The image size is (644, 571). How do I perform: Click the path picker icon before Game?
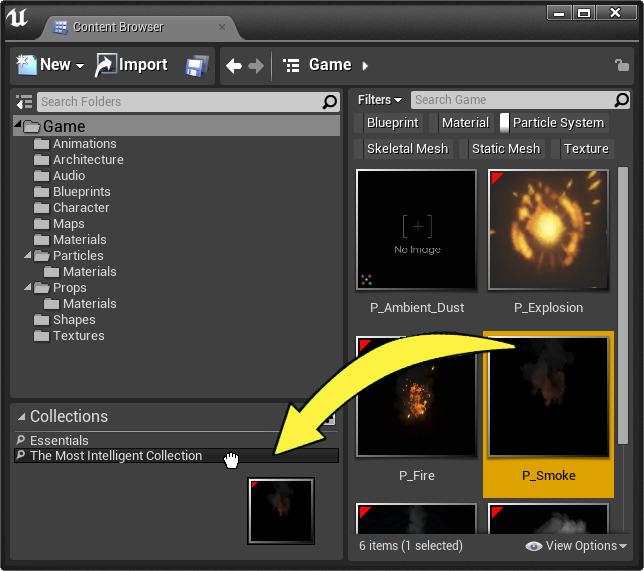tap(291, 66)
